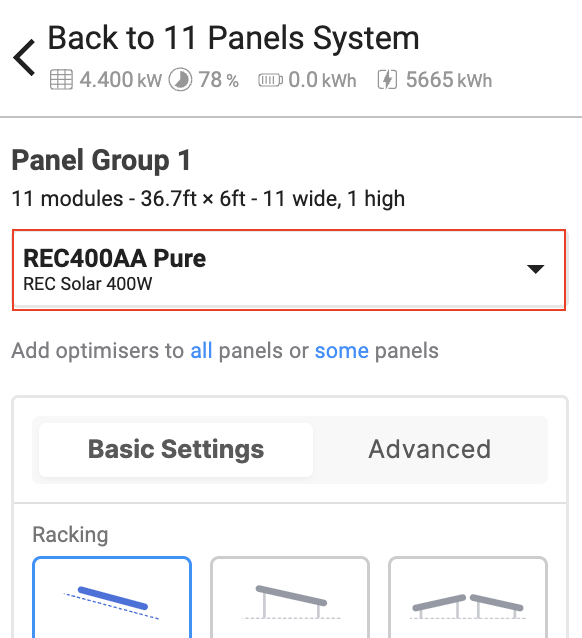Click the battery storage icon

pyautogui.click(x=270, y=80)
